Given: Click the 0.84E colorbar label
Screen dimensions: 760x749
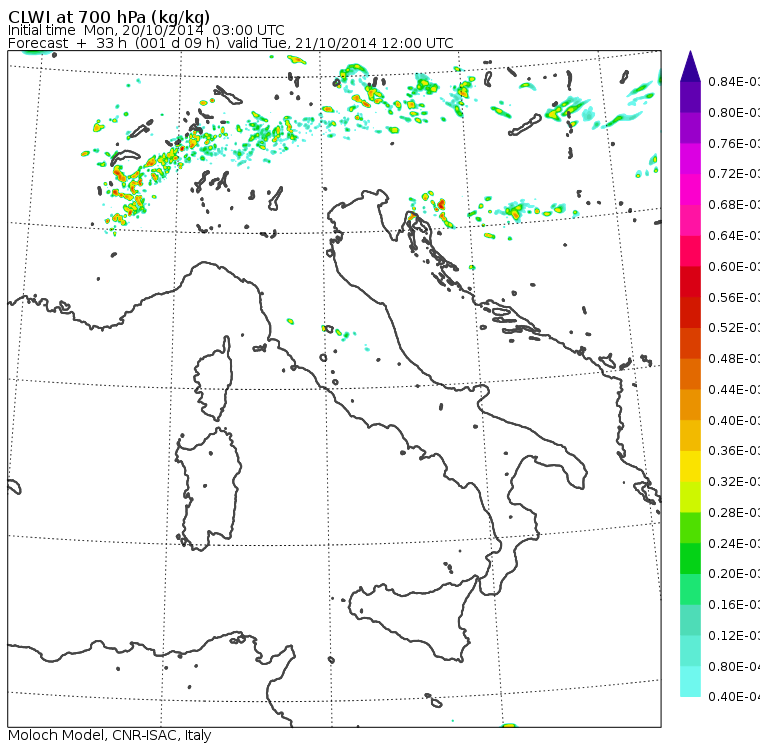Looking at the screenshot, I should pyautogui.click(x=734, y=81).
